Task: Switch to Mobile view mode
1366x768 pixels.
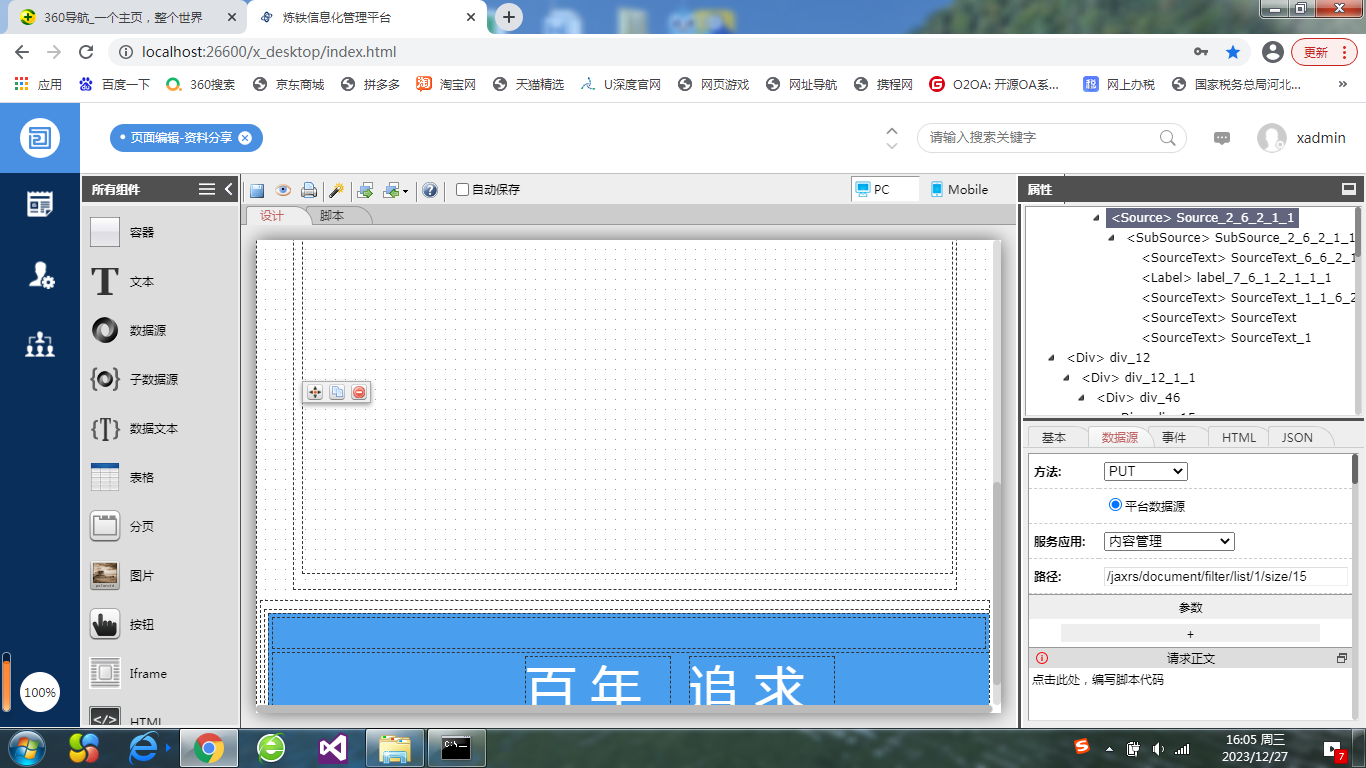Action: 959,189
